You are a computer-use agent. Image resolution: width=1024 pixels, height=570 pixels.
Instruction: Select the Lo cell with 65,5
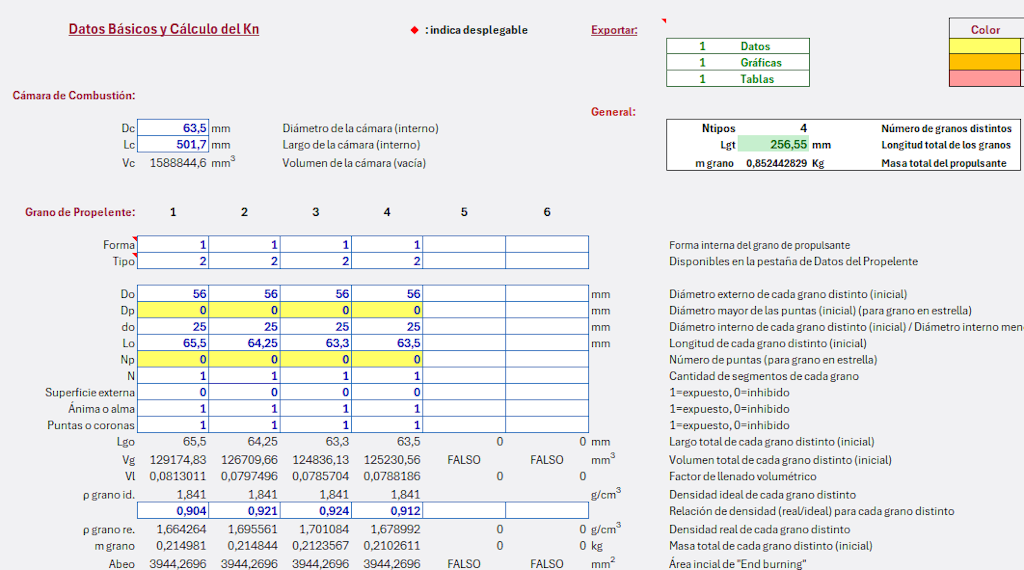click(173, 343)
